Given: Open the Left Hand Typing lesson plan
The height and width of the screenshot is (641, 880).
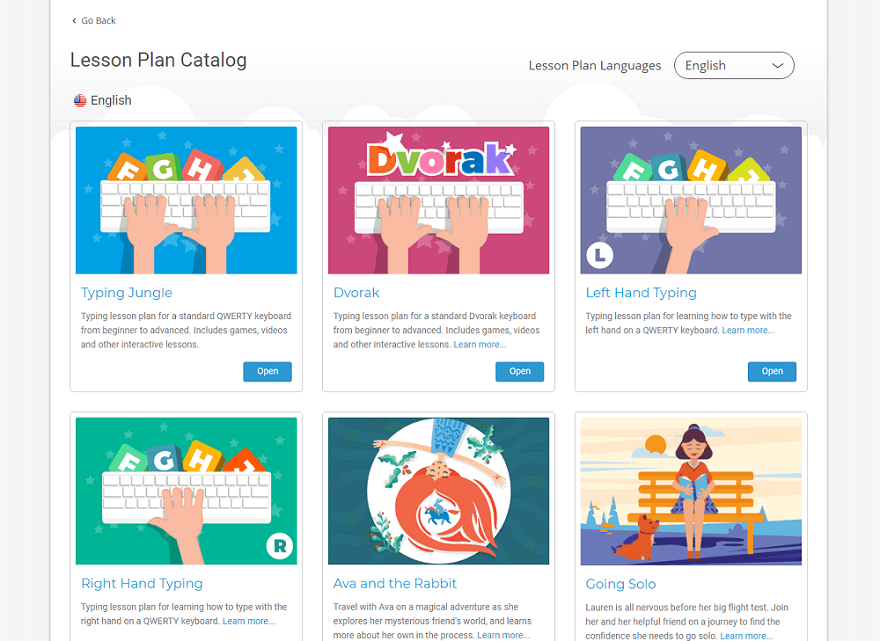Looking at the screenshot, I should pyautogui.click(x=772, y=372).
